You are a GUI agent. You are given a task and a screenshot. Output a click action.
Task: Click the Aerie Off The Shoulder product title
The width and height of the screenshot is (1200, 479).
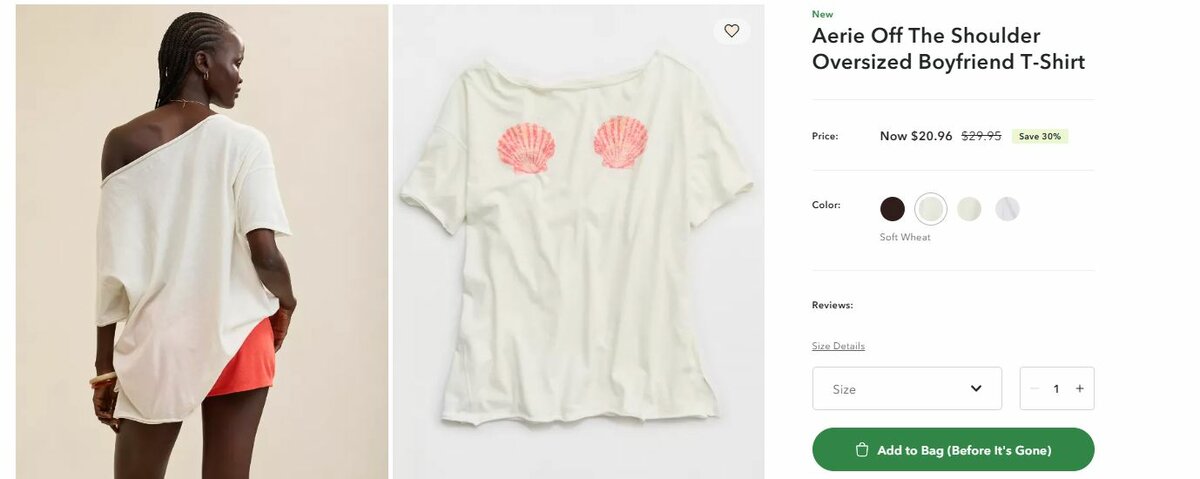pyautogui.click(x=947, y=49)
